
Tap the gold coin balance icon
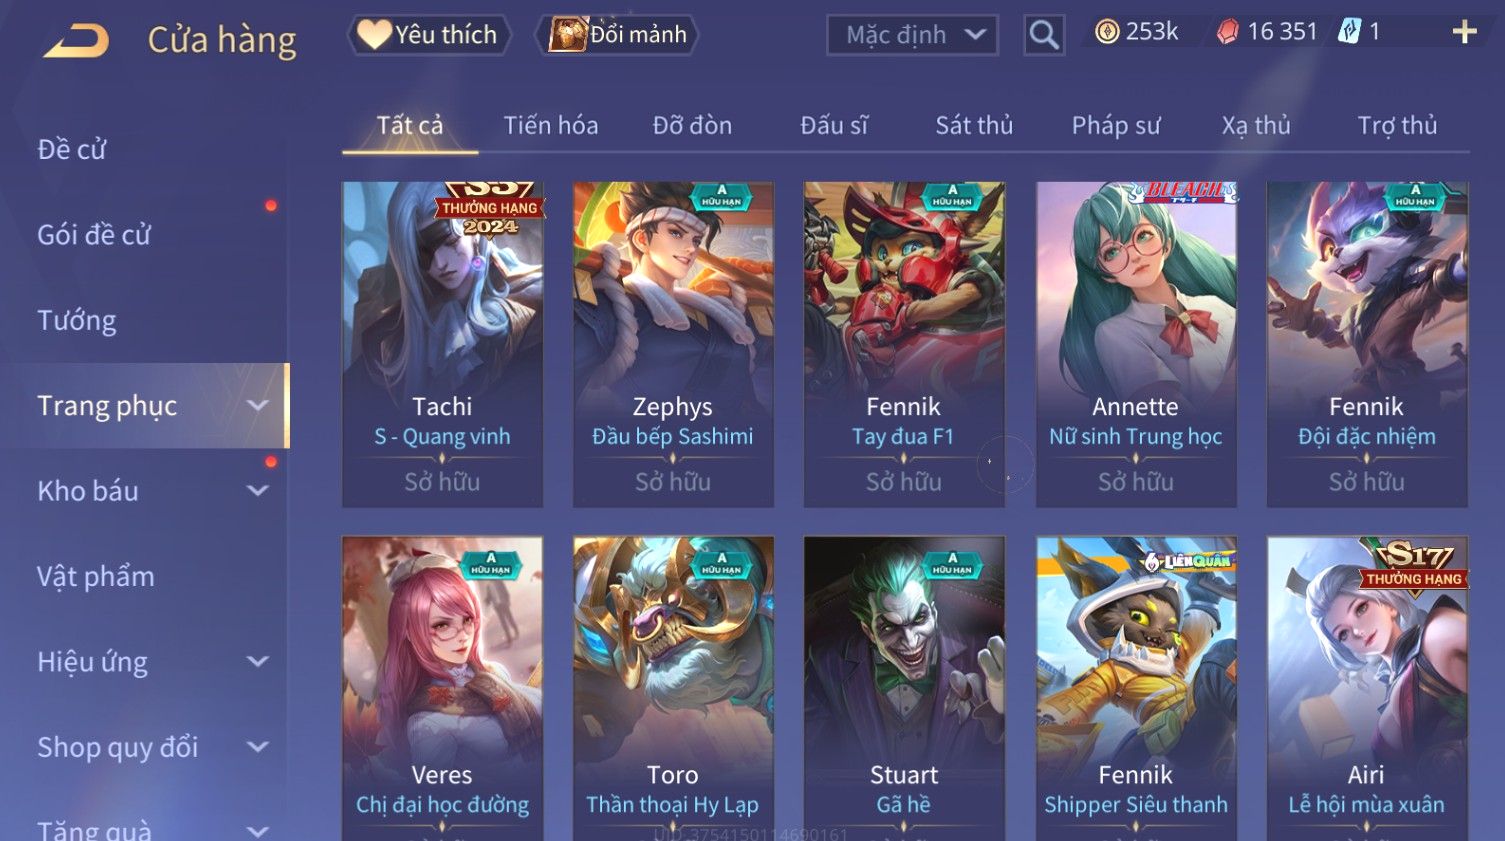(1106, 32)
